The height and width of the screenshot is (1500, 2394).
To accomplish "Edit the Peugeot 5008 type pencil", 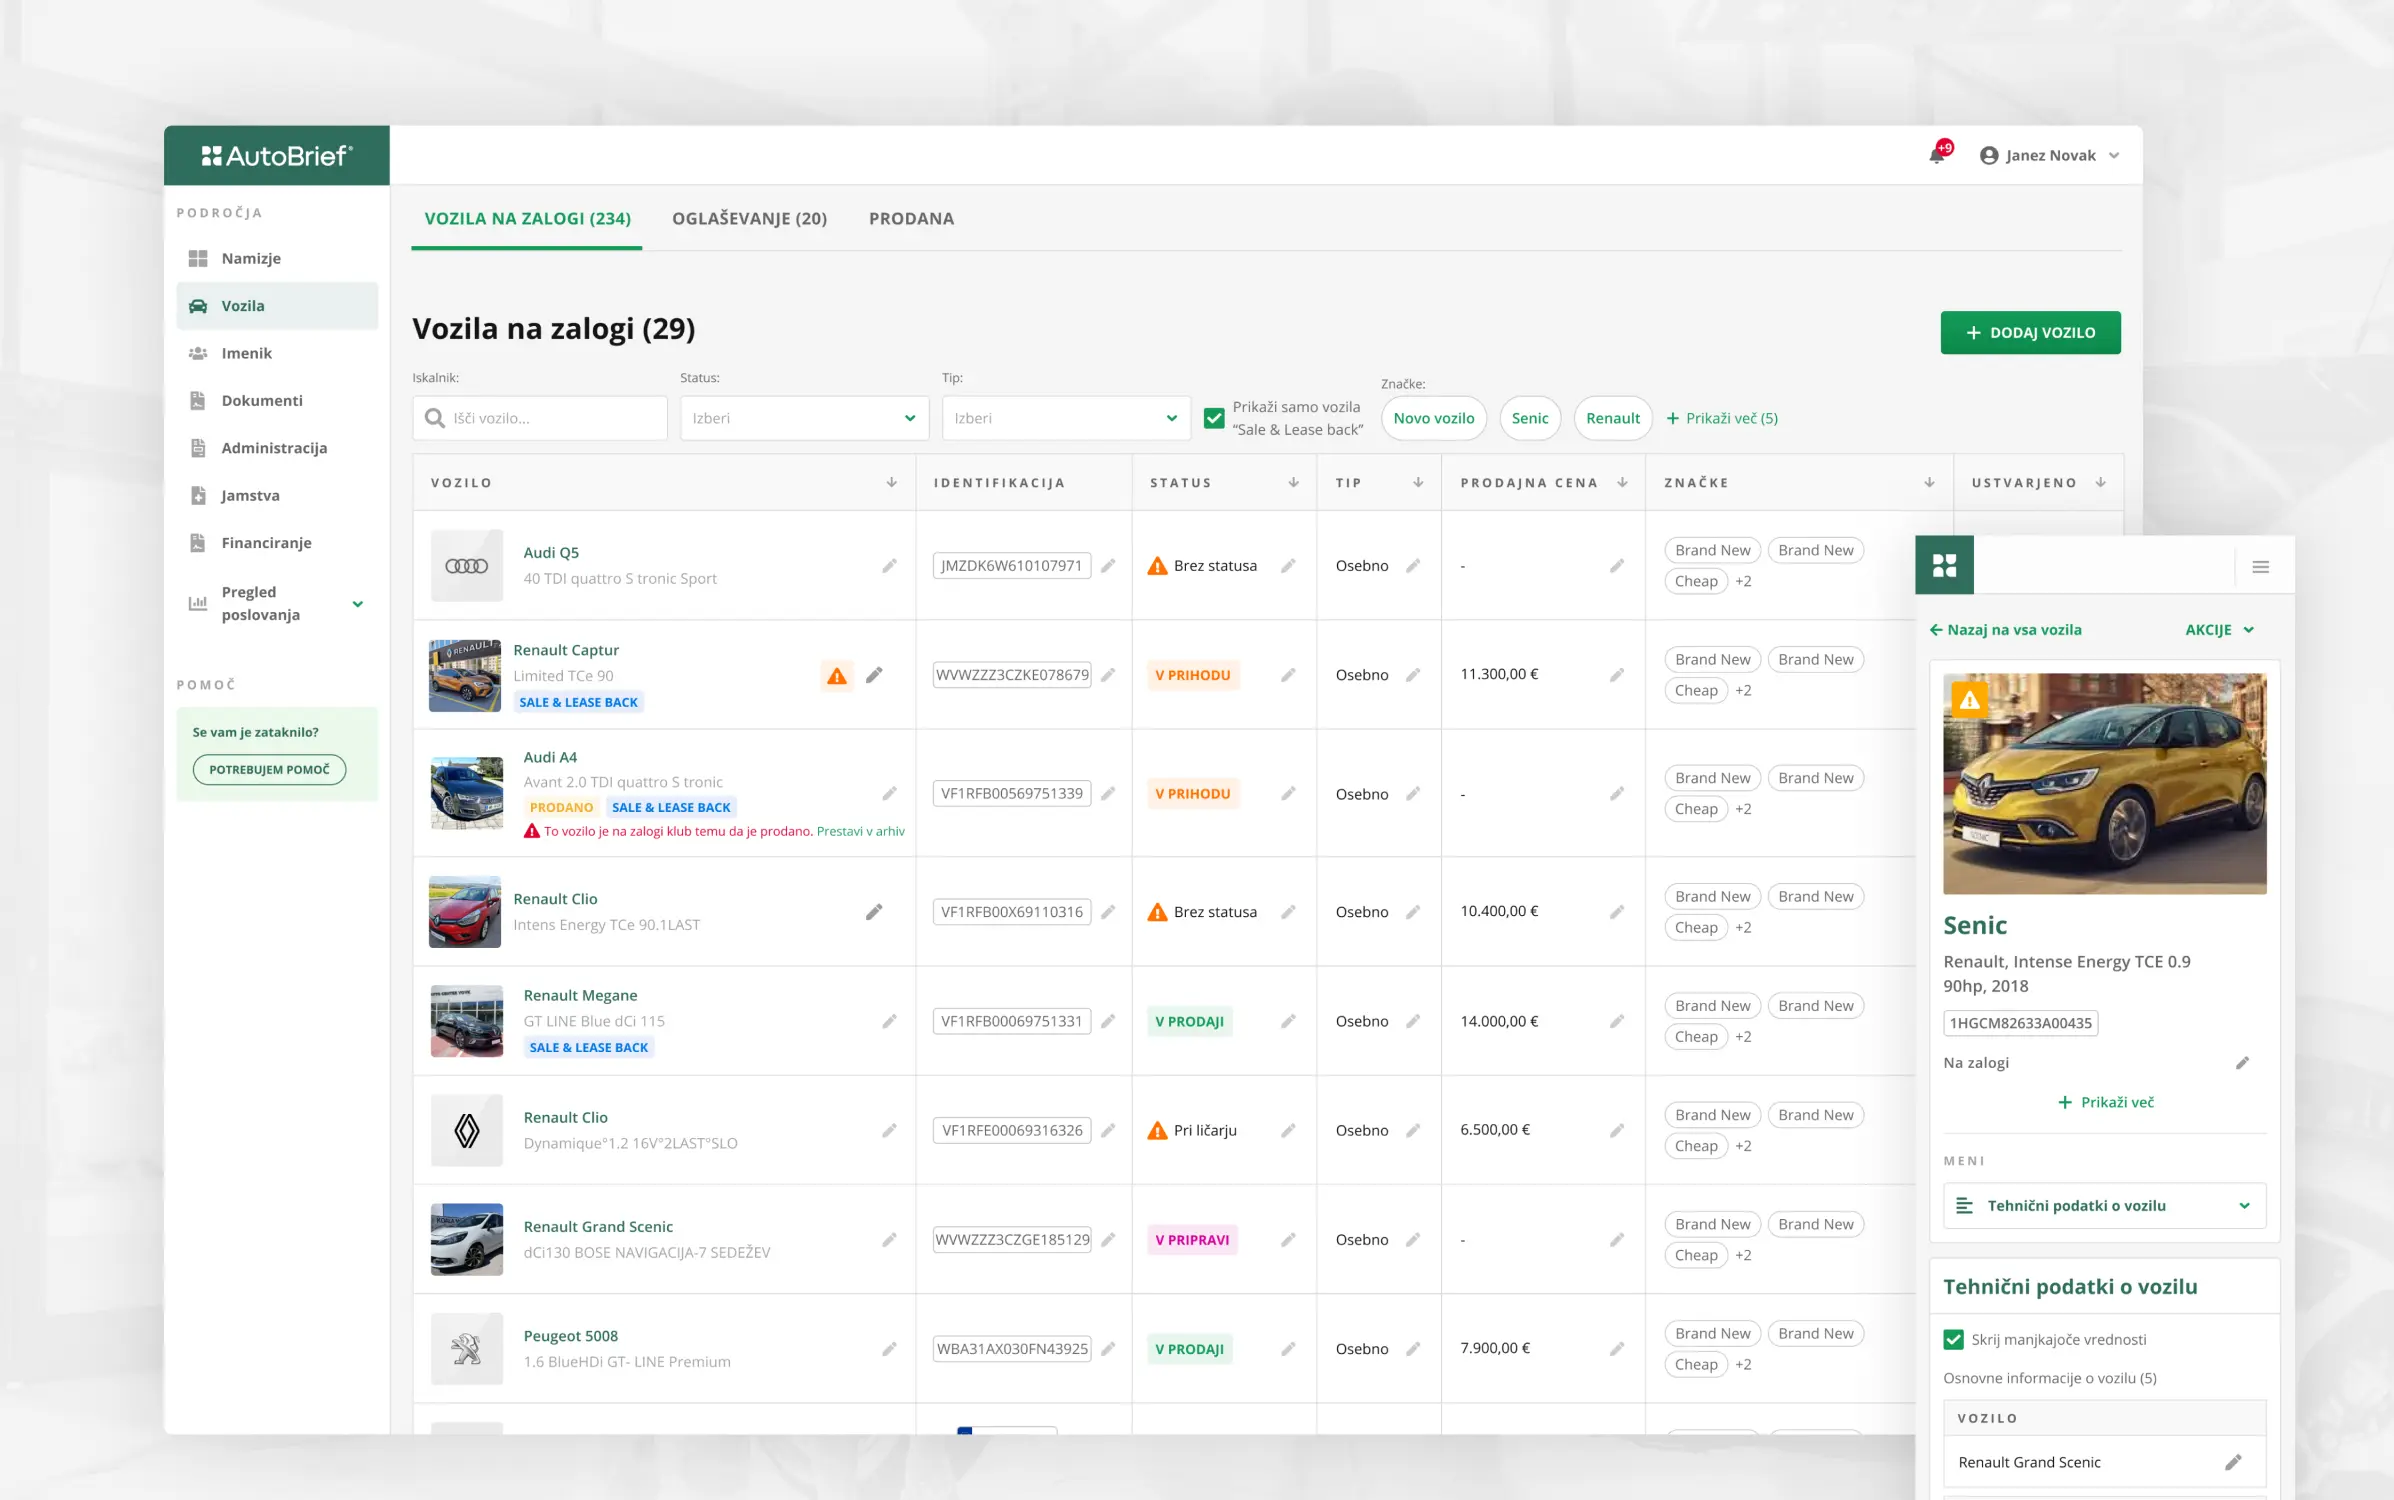I will point(1413,1349).
